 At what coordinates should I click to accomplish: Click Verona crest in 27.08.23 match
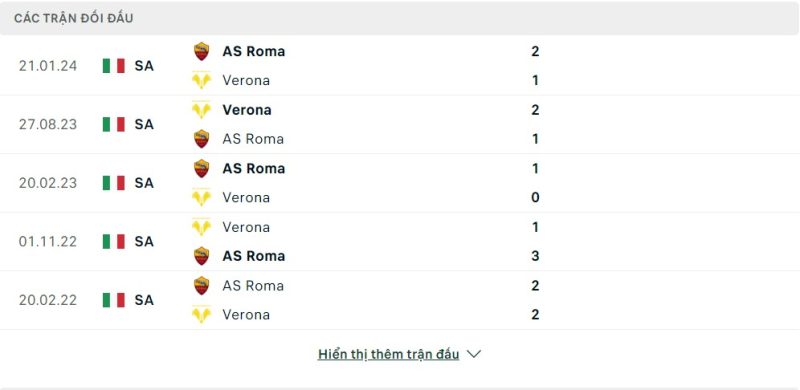(x=202, y=110)
